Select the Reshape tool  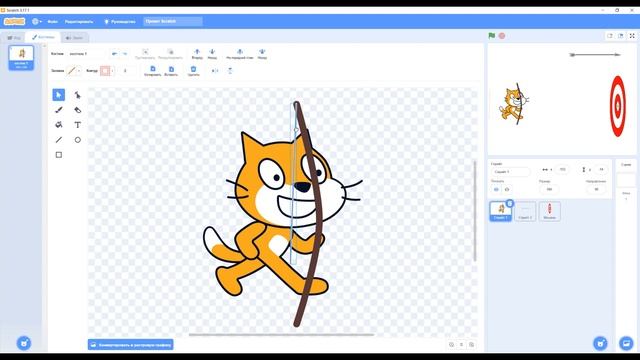pyautogui.click(x=78, y=95)
